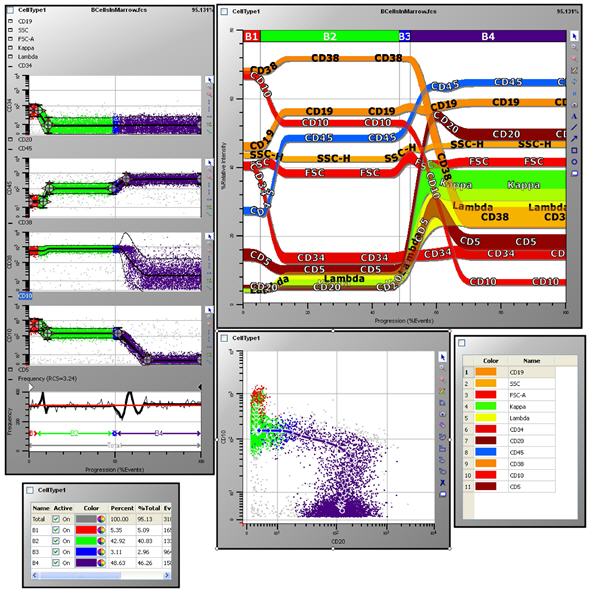
Task: Select the arrow pointer tool in overlay plot toolbar
Action: click(x=574, y=36)
